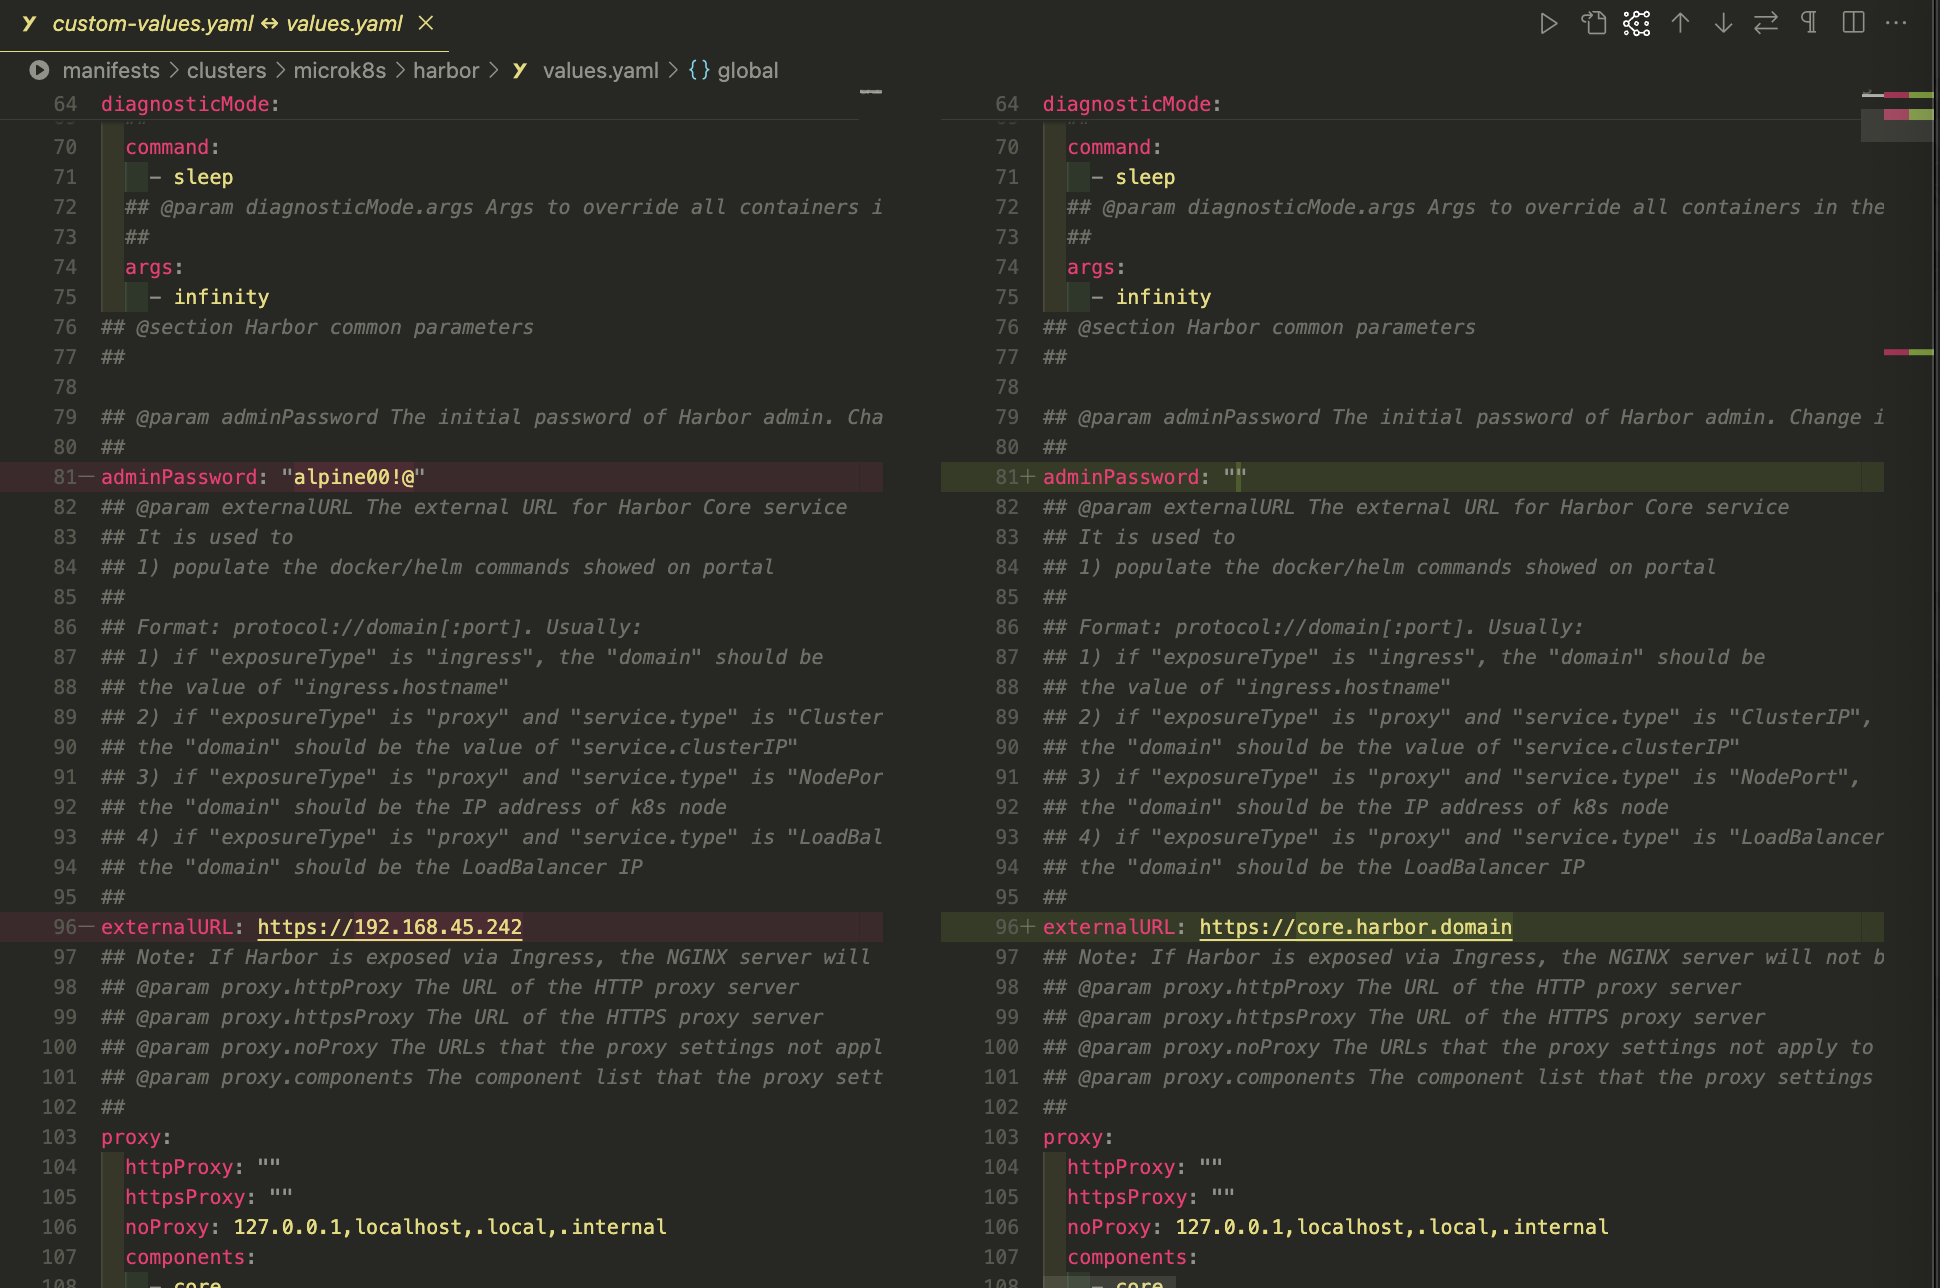Toggle collapse unchanged regions icon

1637,23
